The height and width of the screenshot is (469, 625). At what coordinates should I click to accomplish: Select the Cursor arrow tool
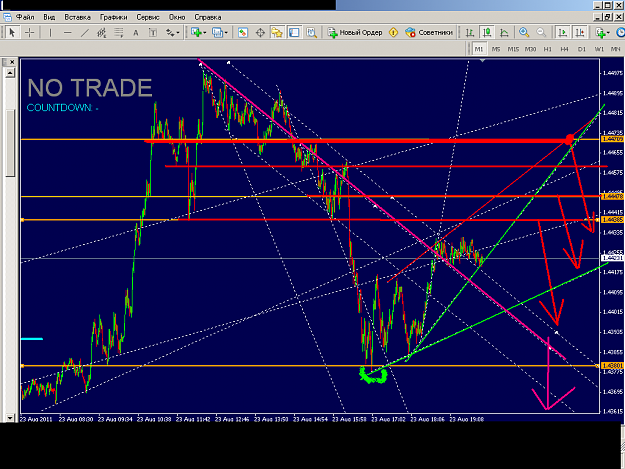tap(12, 32)
